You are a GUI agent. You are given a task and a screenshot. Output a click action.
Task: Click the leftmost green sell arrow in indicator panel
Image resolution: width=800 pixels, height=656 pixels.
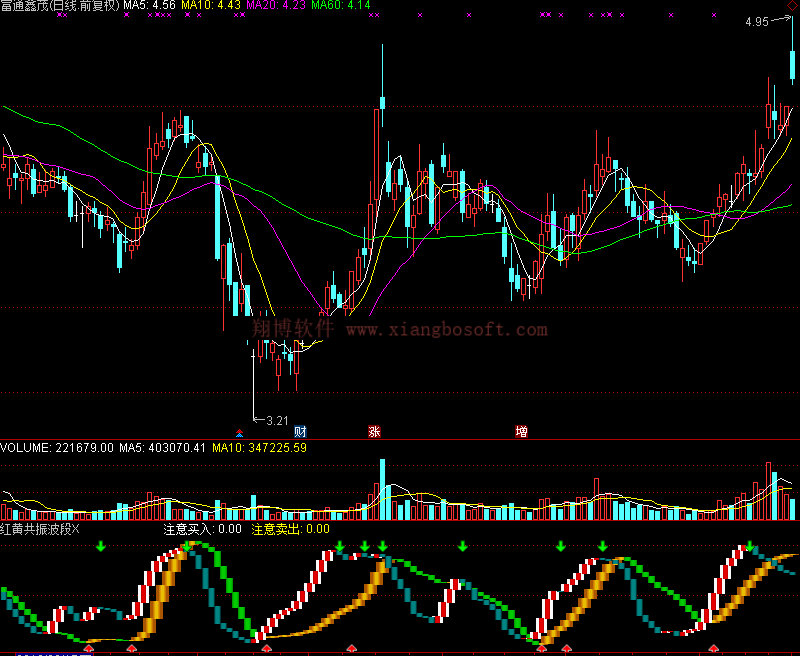tap(101, 546)
